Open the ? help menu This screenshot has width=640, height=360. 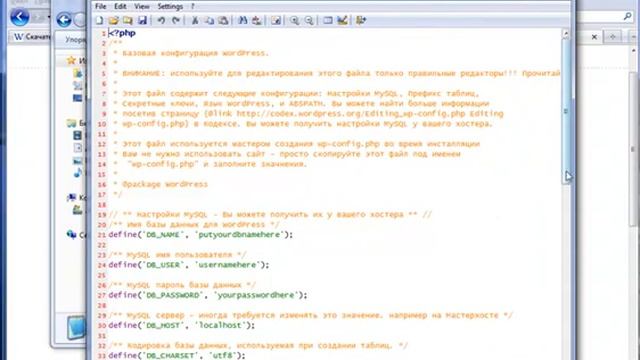pyautogui.click(x=193, y=7)
